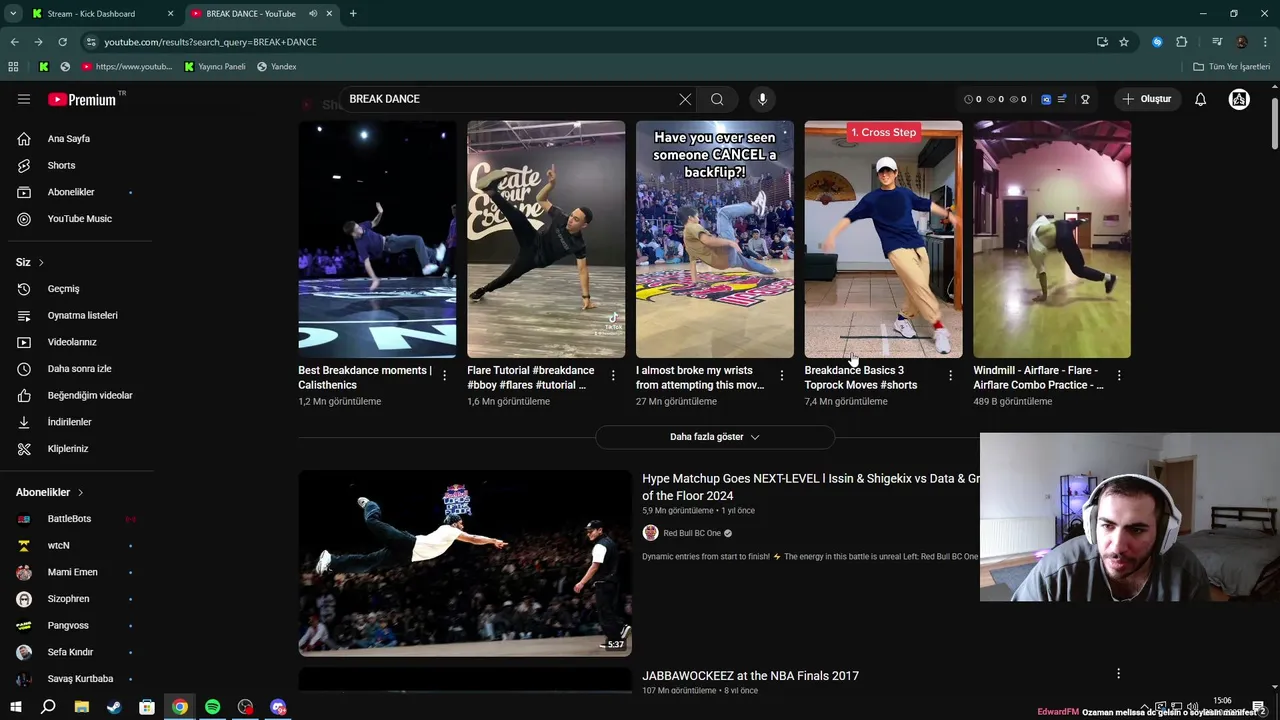
Task: Open BattleBots channel subscription
Action: (x=69, y=519)
